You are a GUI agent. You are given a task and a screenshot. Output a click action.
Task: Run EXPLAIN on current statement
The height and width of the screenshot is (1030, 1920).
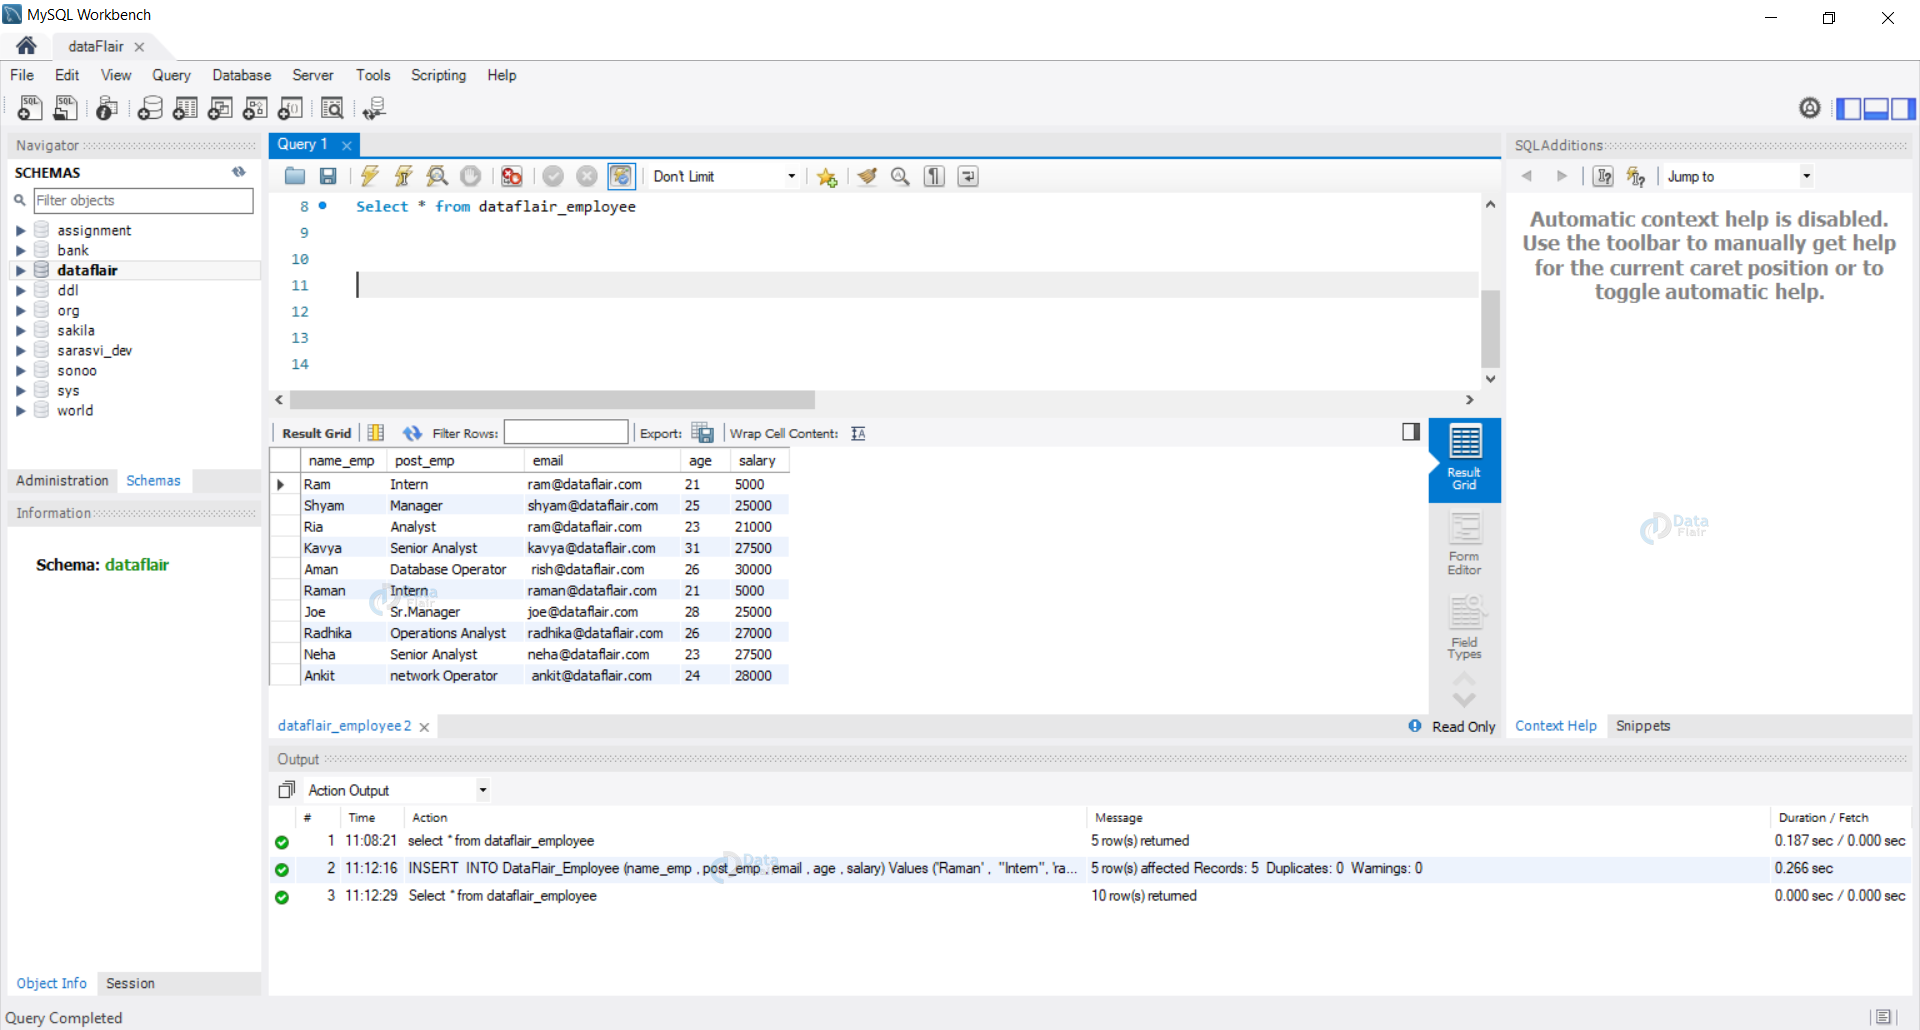click(437, 176)
